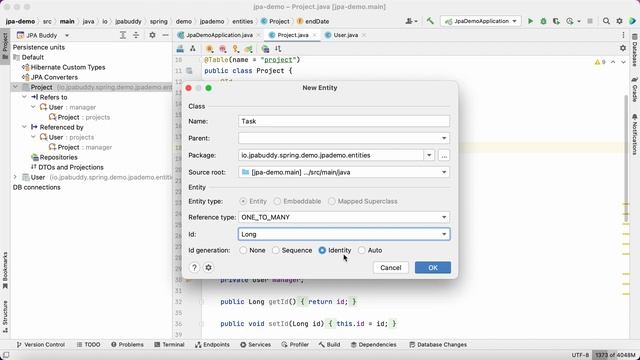Open the Database tool window on right sidebar
Image resolution: width=640 pixels, height=360 pixels.
point(635,50)
